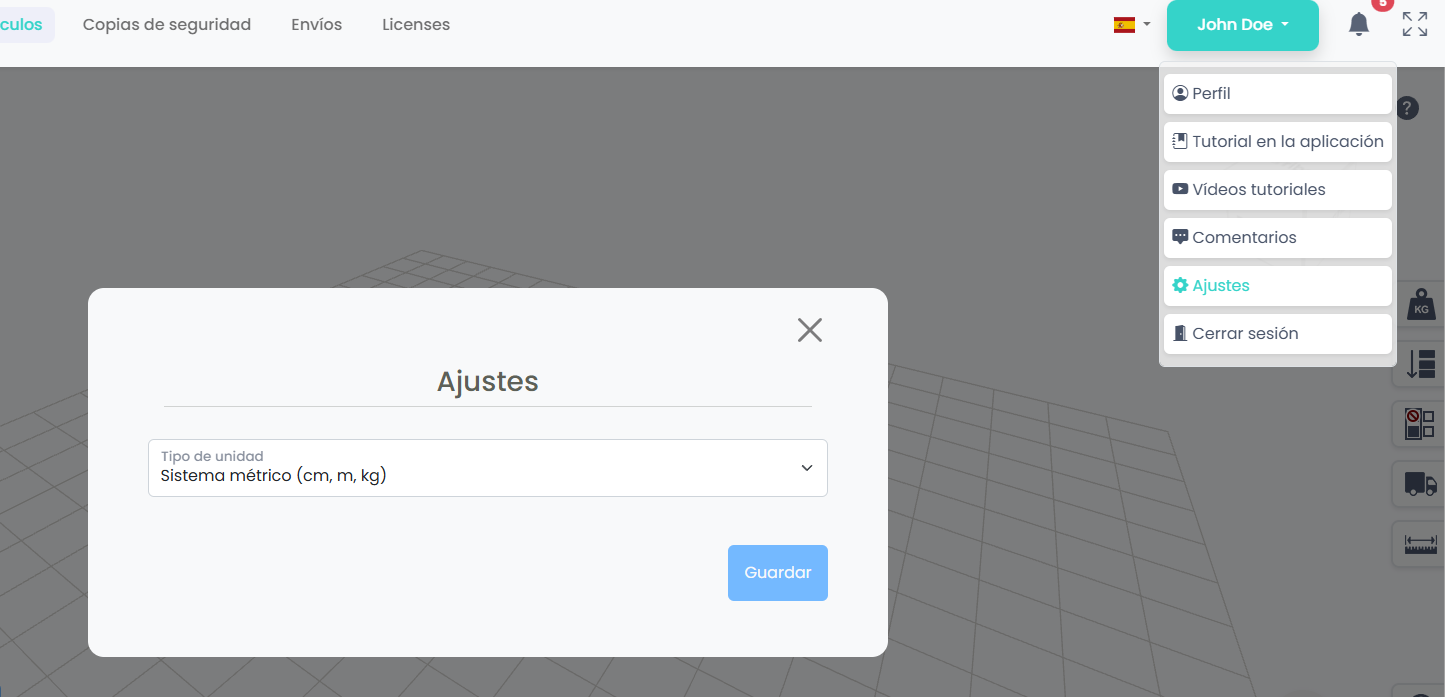
Task: Select Perfil from the user menu
Action: coord(1277,94)
